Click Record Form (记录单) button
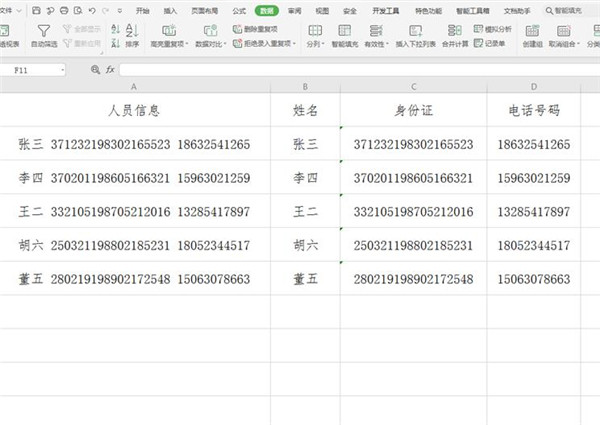Screen dimensions: 600x425 coord(489,44)
